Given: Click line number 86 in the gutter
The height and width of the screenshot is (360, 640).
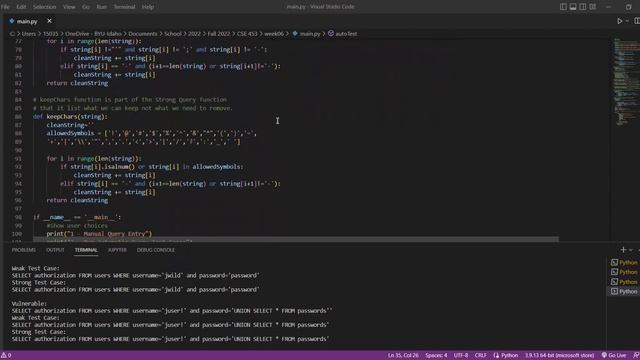Looking at the screenshot, I should [18, 117].
